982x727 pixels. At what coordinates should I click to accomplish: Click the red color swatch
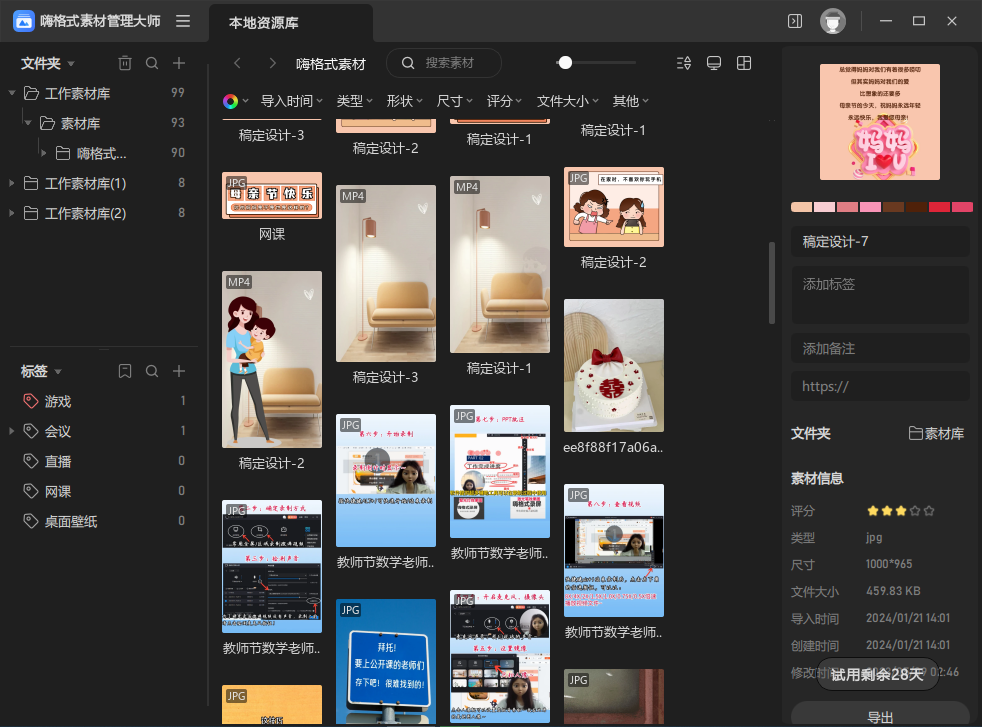pyautogui.click(x=939, y=207)
